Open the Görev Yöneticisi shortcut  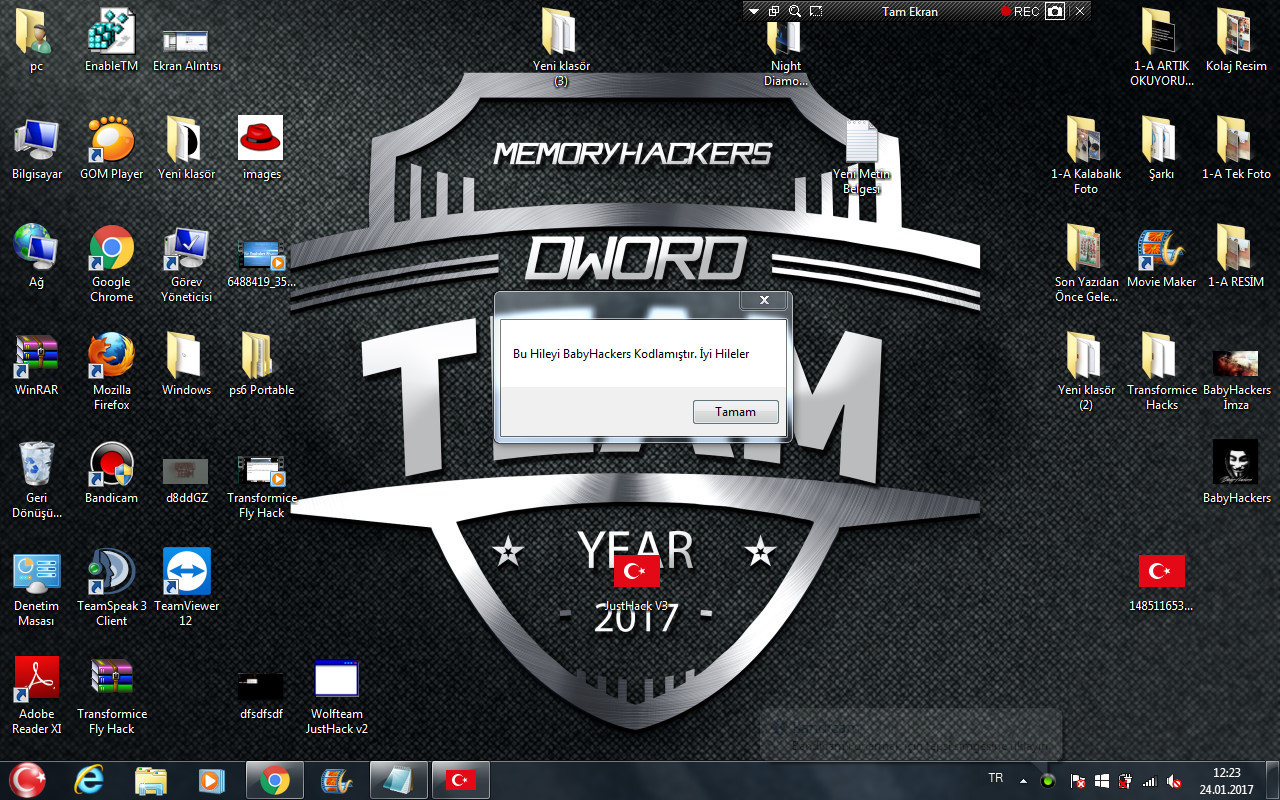tap(187, 264)
